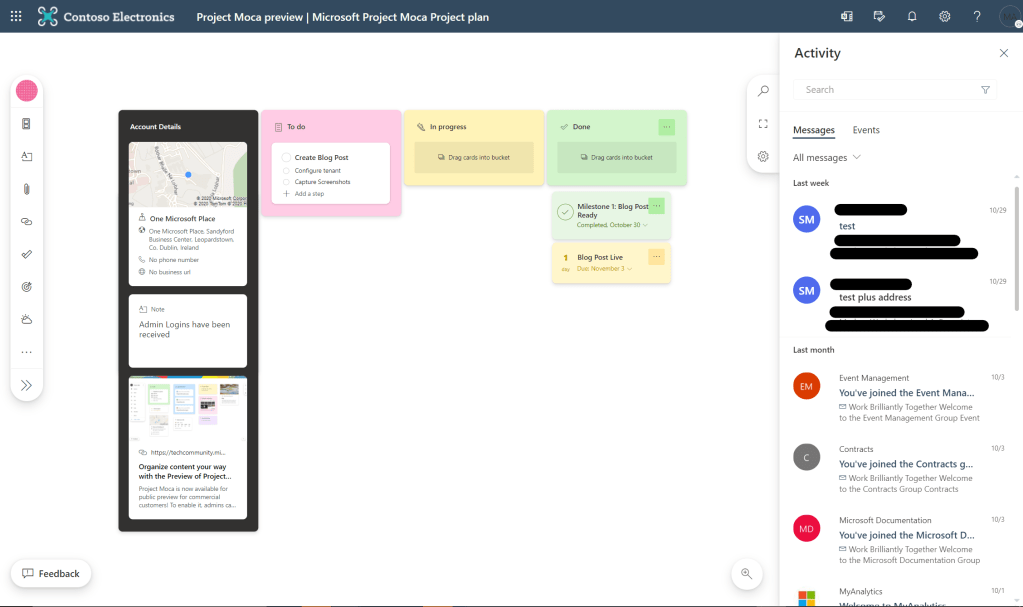Click the attachment paperclip icon in left toolbar

pos(27,189)
